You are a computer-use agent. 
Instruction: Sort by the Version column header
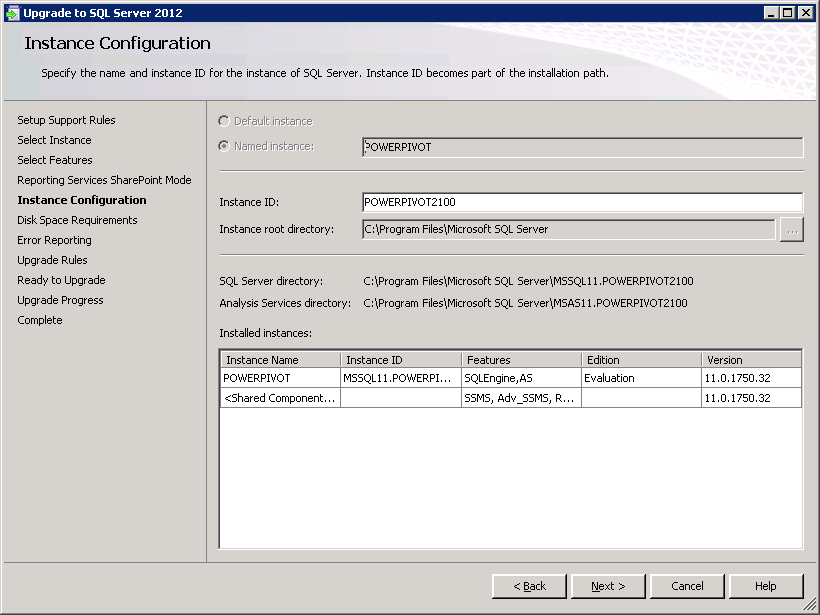point(751,360)
